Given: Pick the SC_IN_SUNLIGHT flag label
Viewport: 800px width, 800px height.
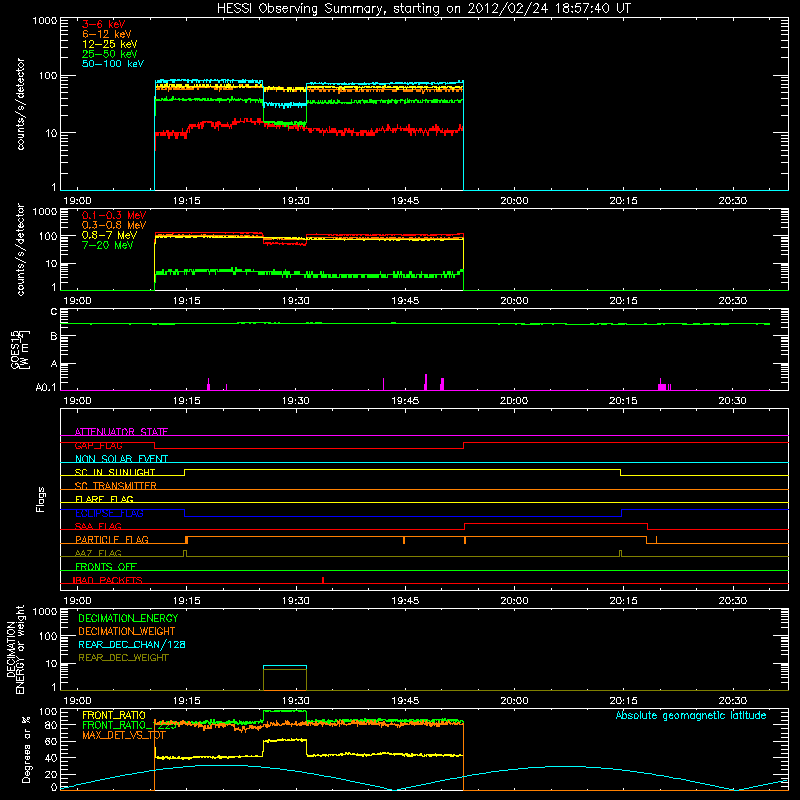Looking at the screenshot, I should 115,472.
